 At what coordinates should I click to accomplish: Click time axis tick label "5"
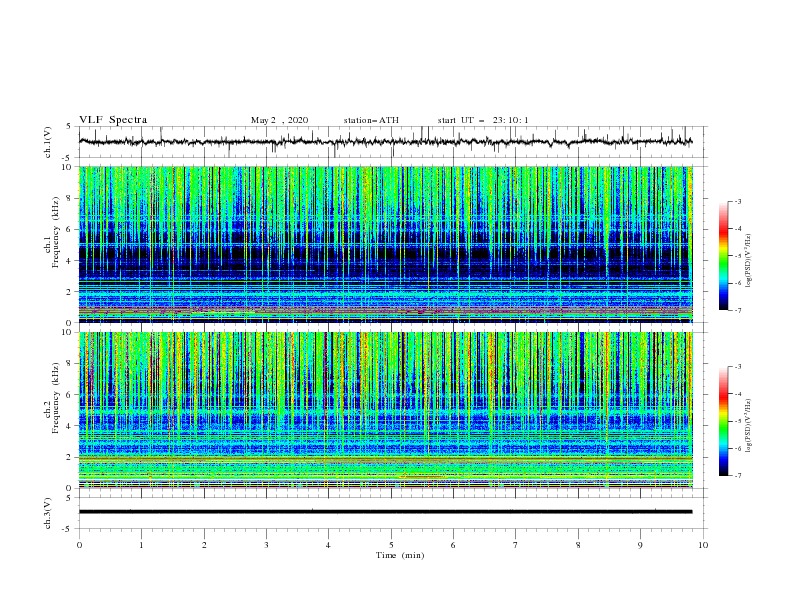coord(391,545)
